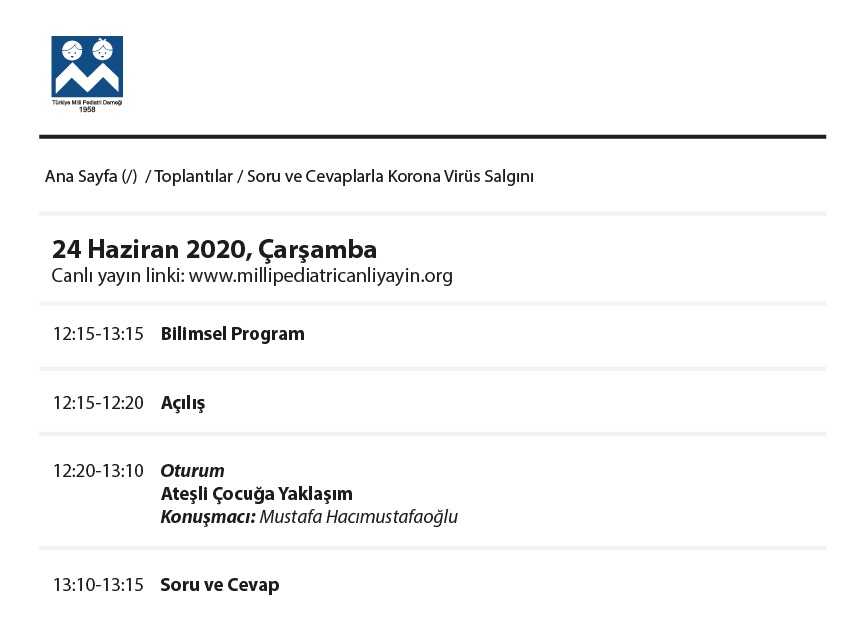Open the www.millipediatricanliyayin.org live stream link
This screenshot has height=623, width=865.
(321, 275)
